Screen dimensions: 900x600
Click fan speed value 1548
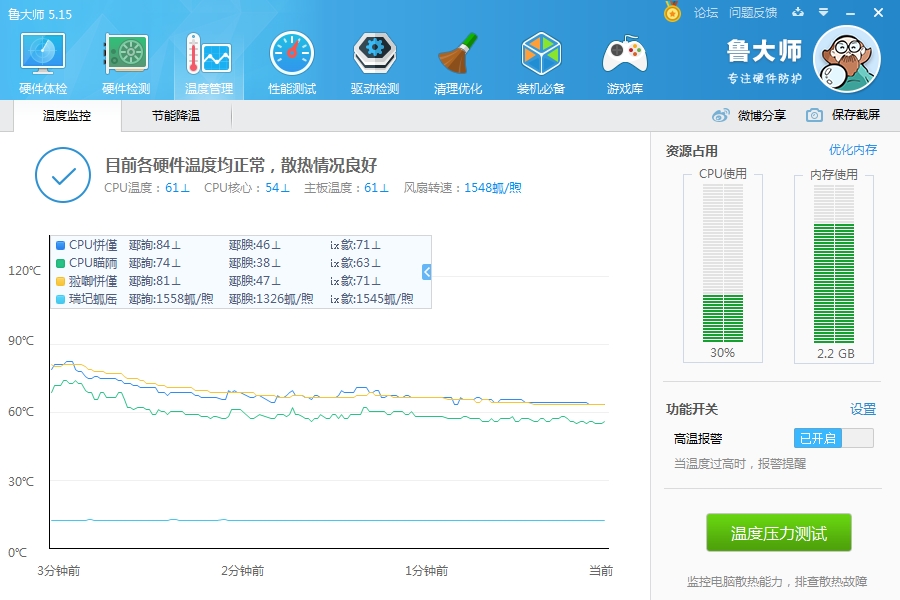[x=492, y=188]
